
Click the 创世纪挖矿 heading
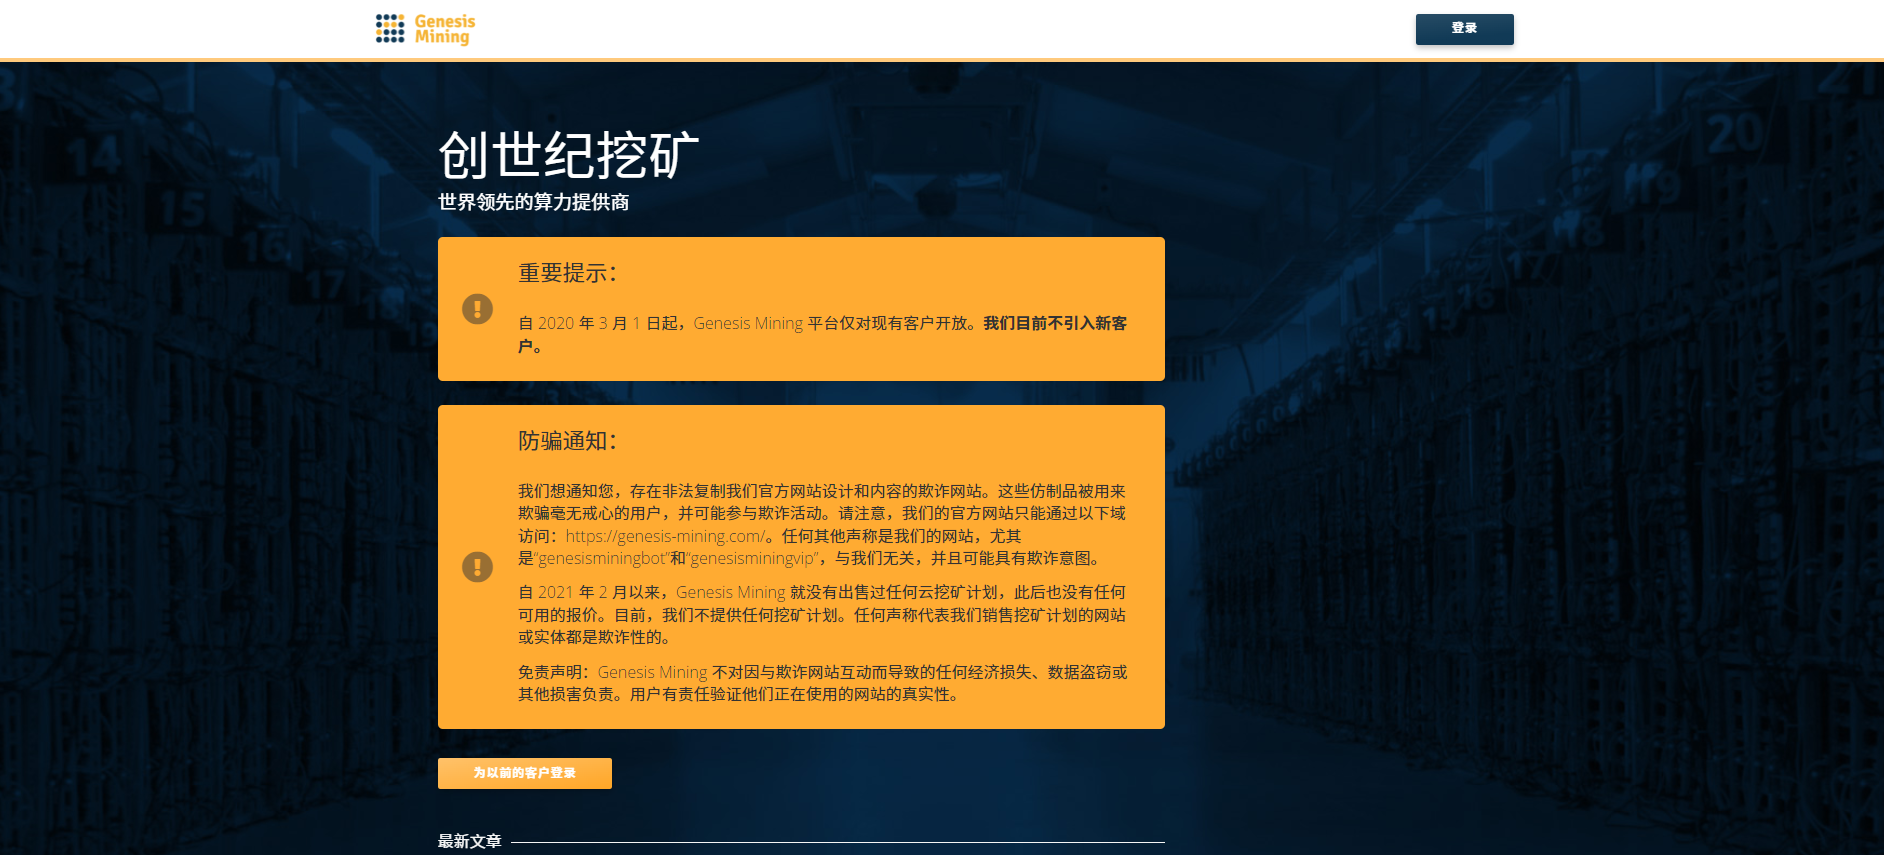click(568, 155)
